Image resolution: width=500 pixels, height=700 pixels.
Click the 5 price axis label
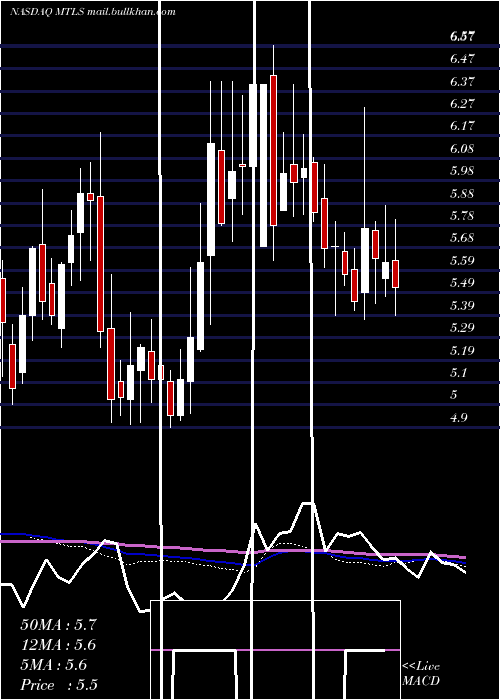(x=454, y=395)
